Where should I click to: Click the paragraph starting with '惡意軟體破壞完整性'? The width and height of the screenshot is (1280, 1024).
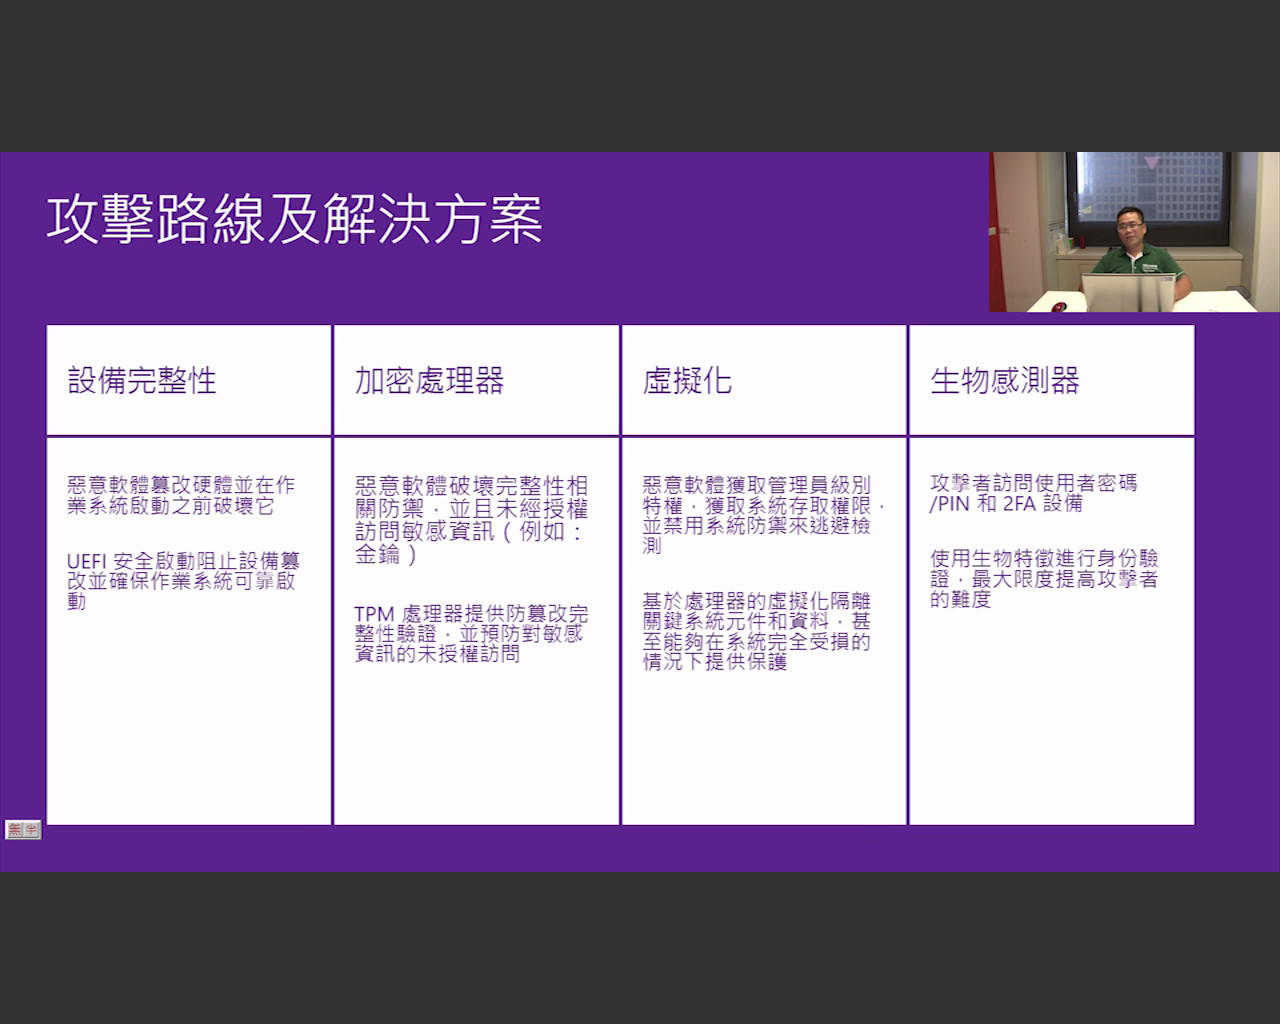click(x=471, y=520)
